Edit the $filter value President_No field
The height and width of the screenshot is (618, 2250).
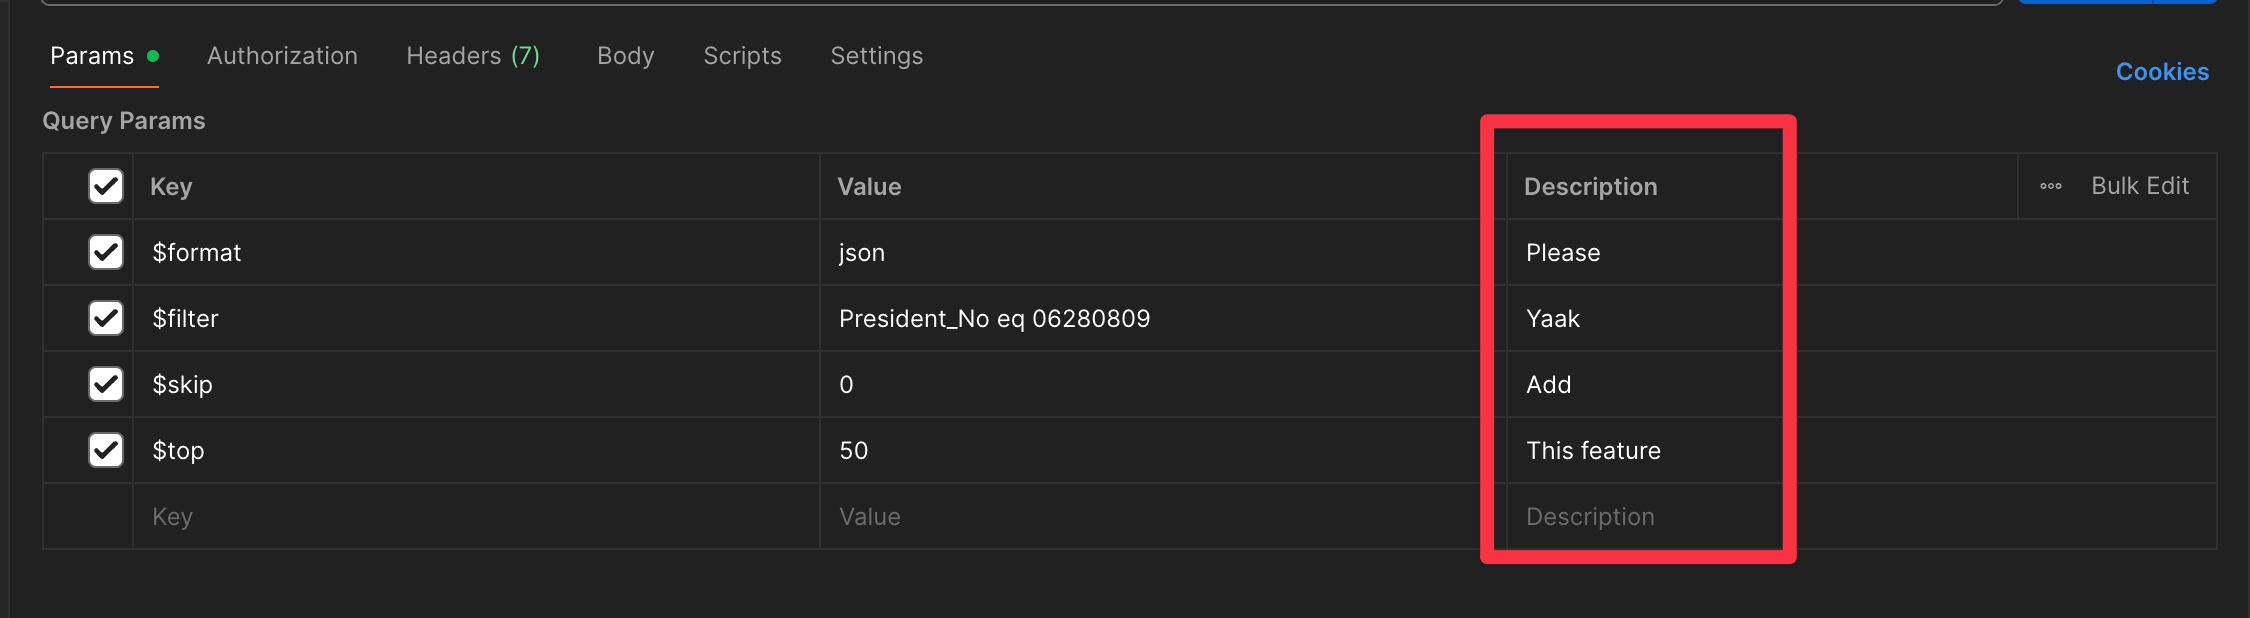994,319
